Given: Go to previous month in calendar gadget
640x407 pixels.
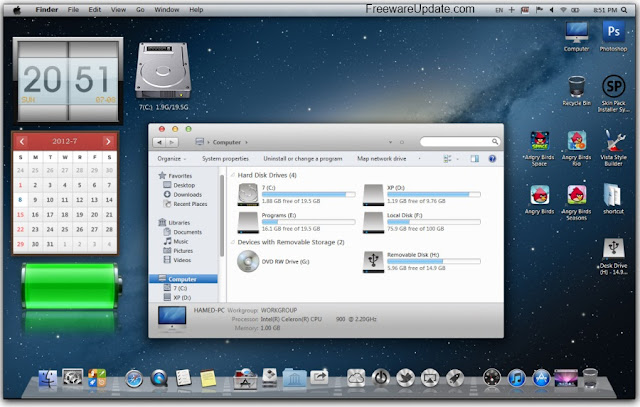Looking at the screenshot, I should [x=22, y=141].
